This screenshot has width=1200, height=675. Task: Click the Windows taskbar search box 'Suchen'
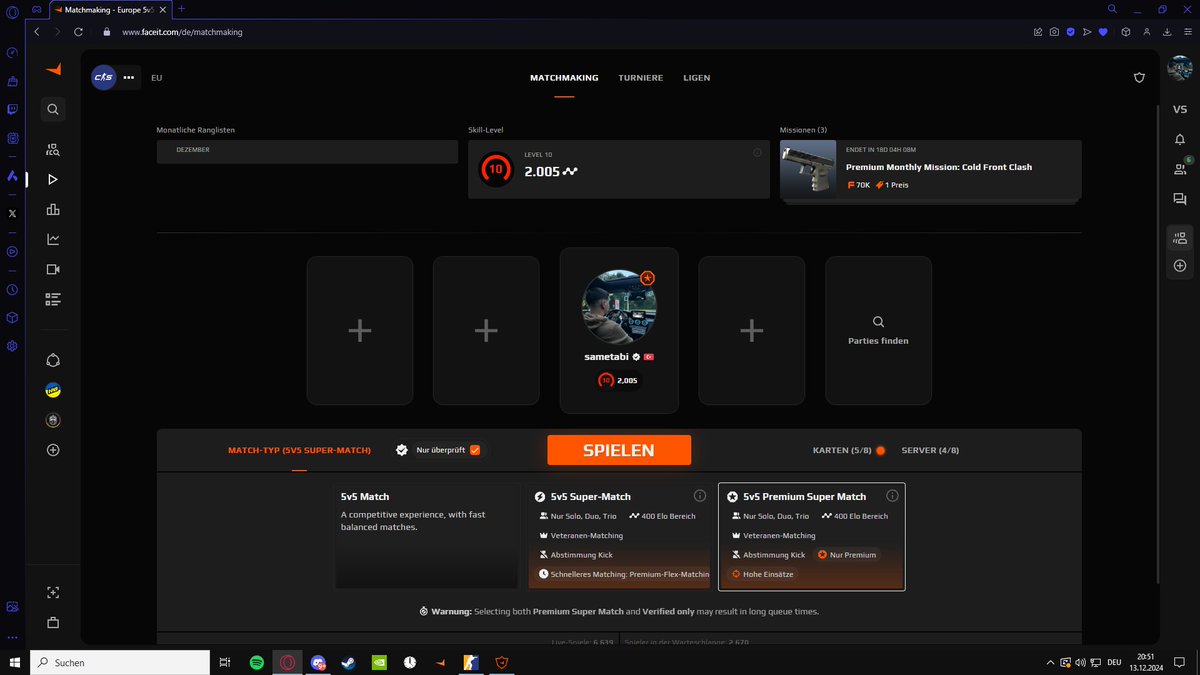pyautogui.click(x=120, y=662)
